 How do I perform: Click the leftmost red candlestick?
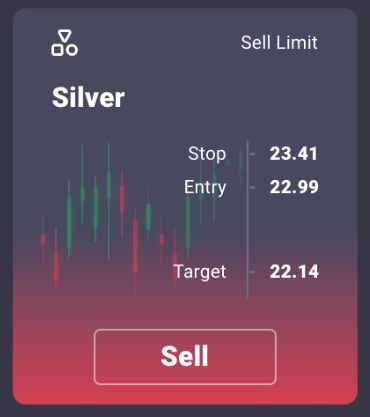point(43,239)
